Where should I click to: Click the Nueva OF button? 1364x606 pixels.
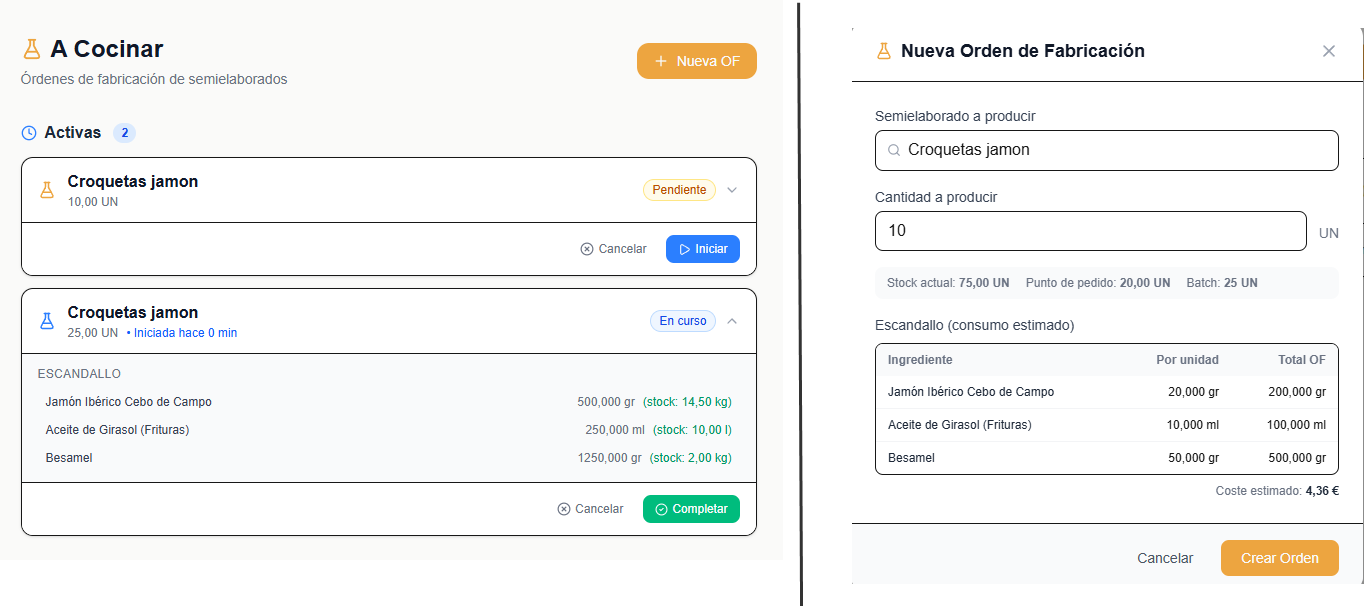tap(697, 61)
